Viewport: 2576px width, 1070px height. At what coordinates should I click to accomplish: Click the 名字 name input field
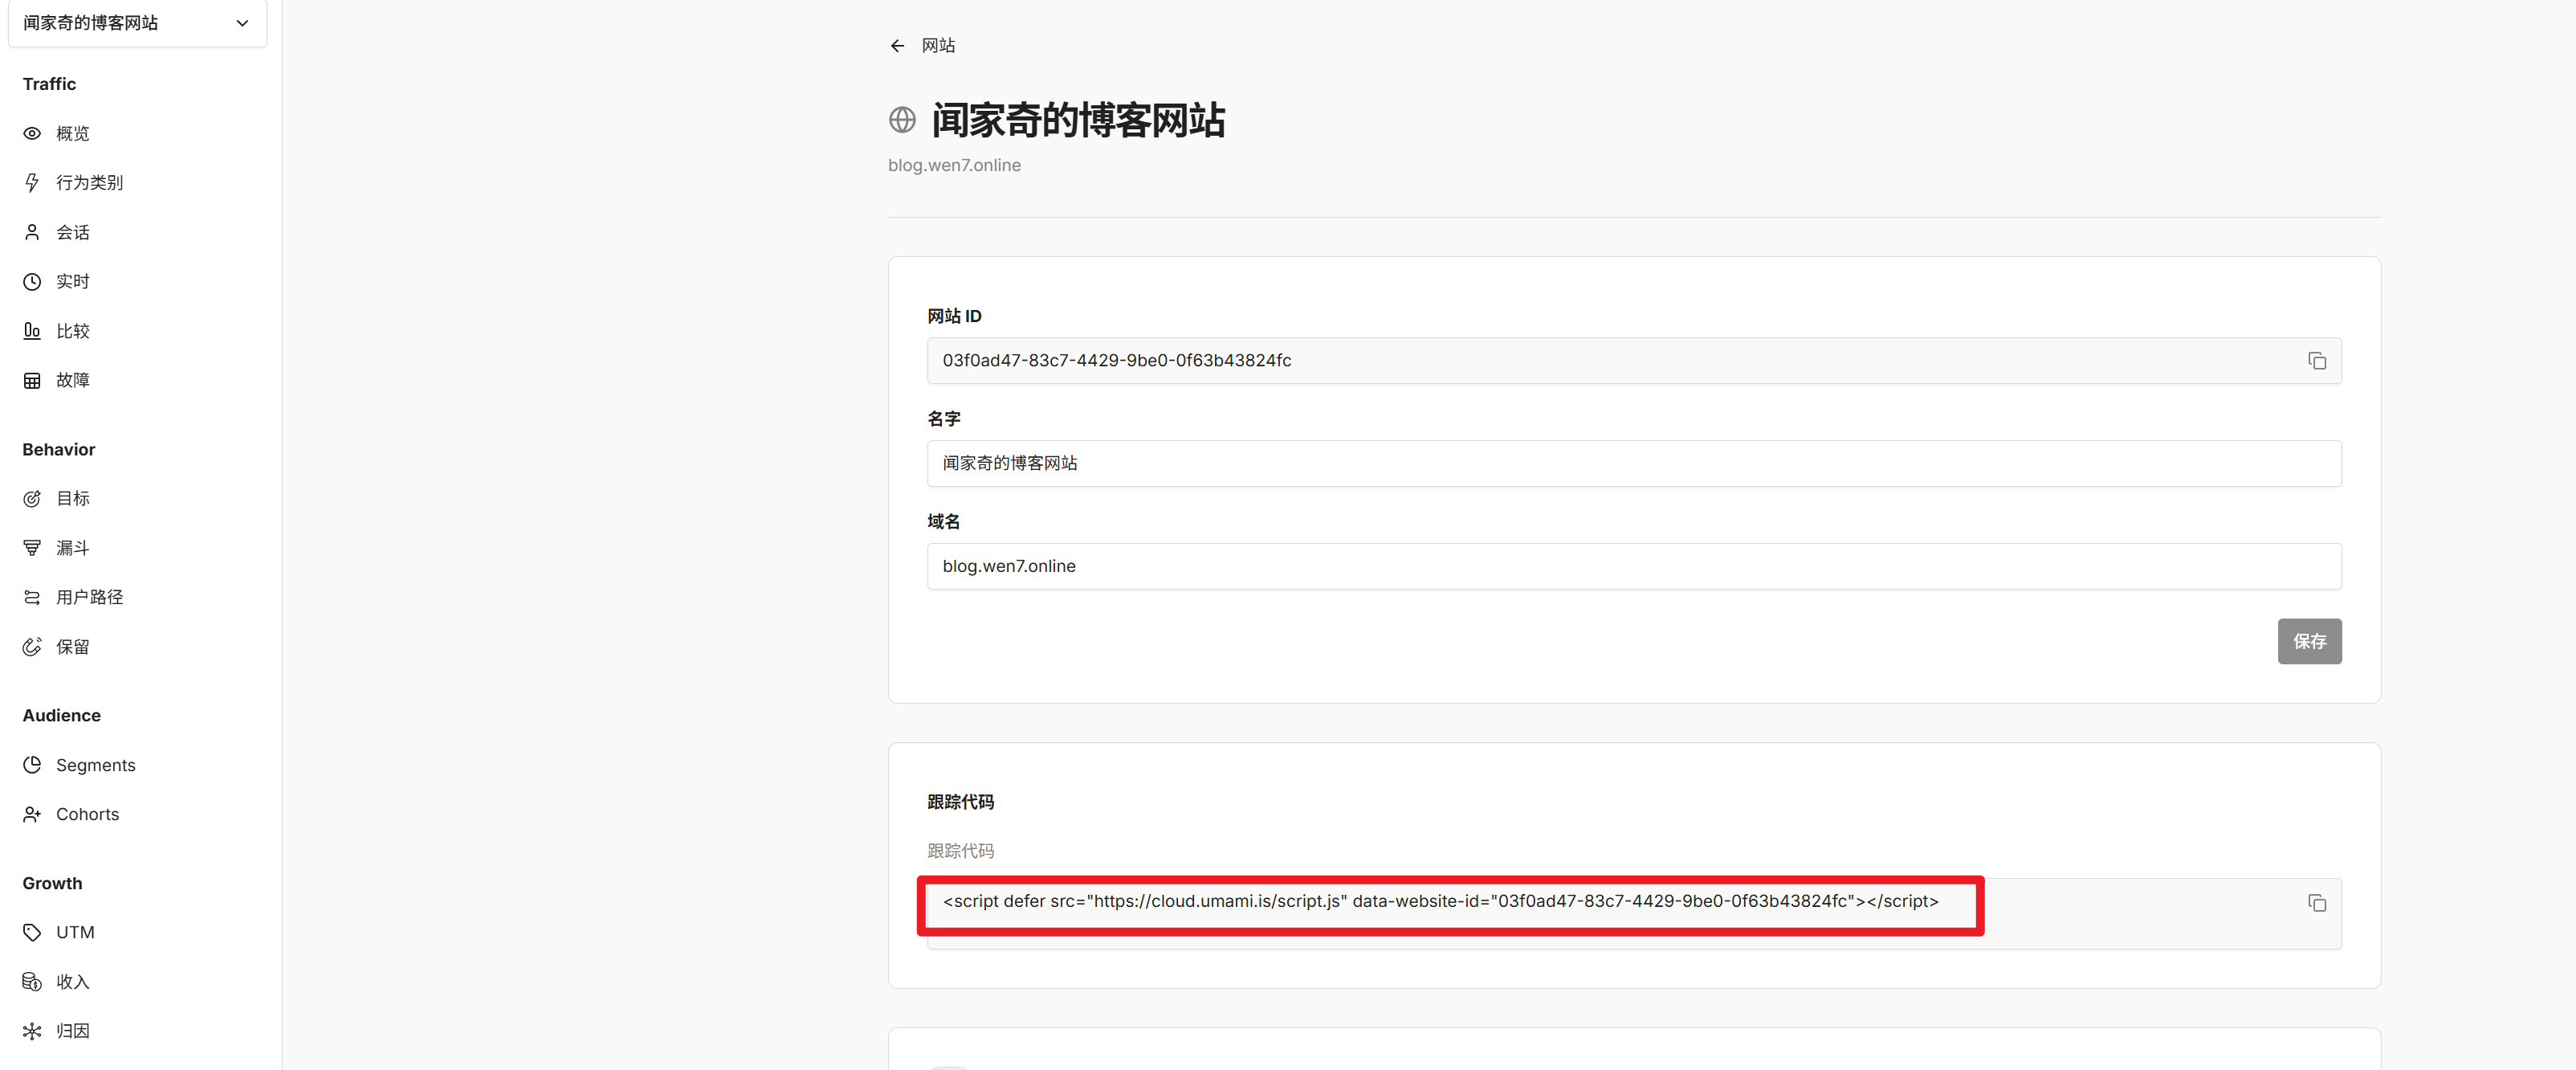[x=1633, y=463]
